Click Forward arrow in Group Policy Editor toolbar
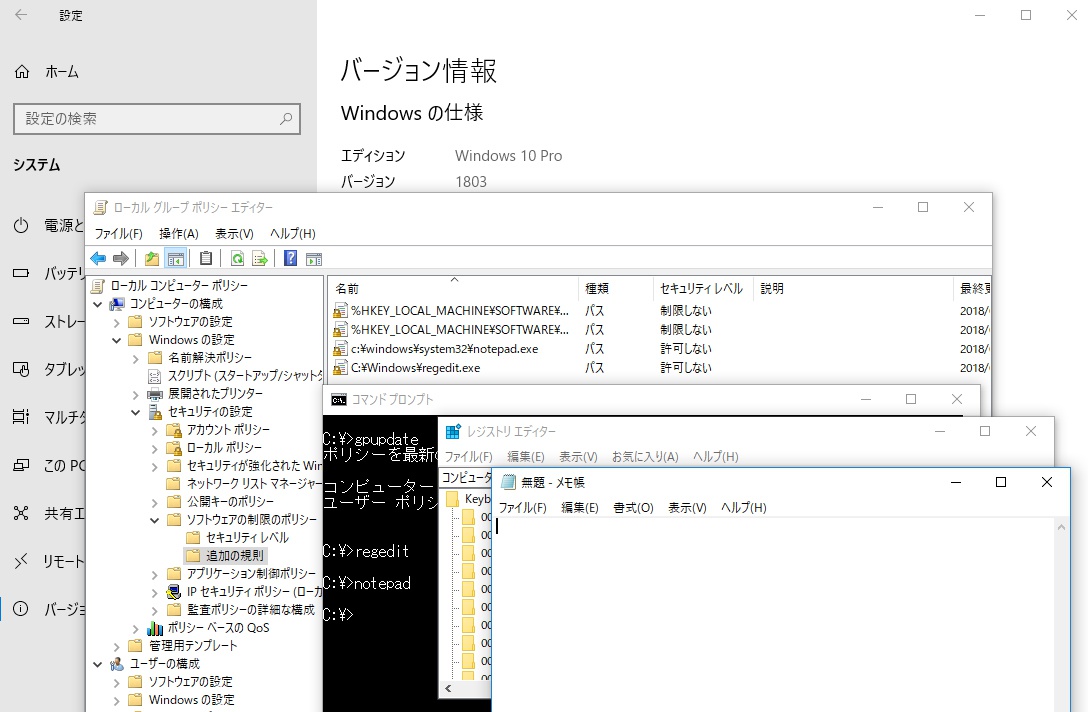Viewport: 1088px width, 712px height. [121, 259]
